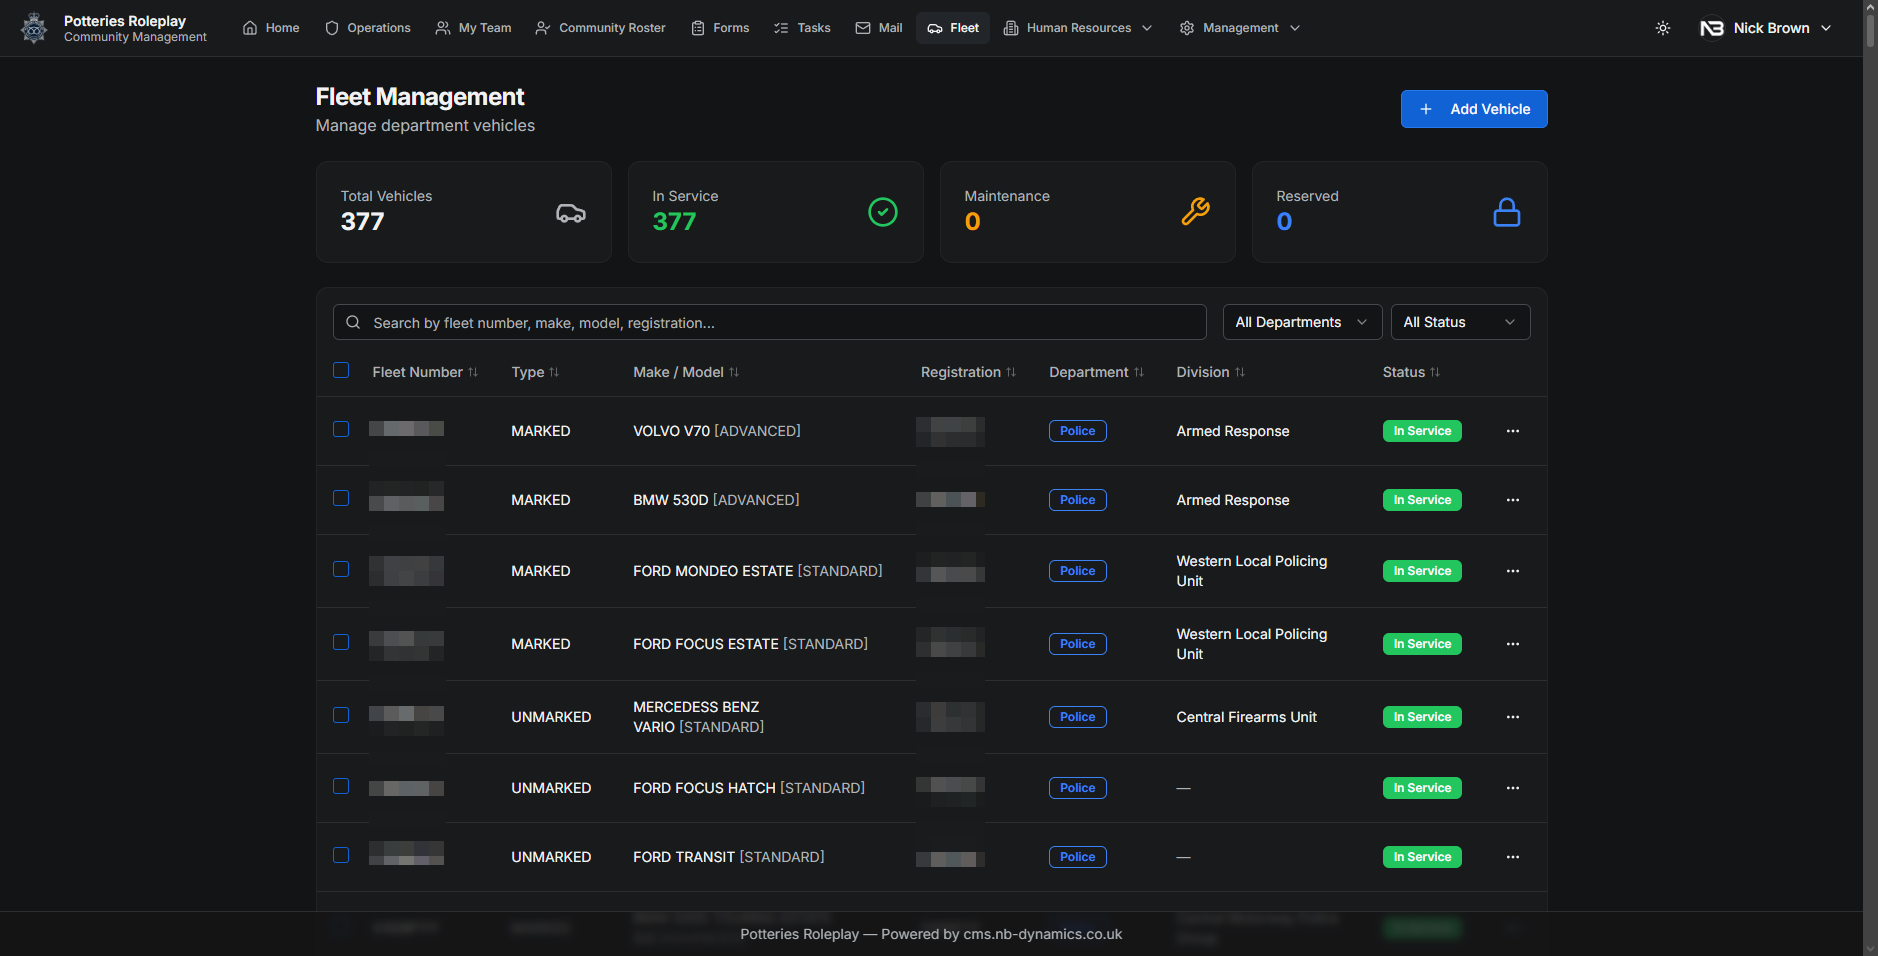Expand the Human Resources menu

1078,28
